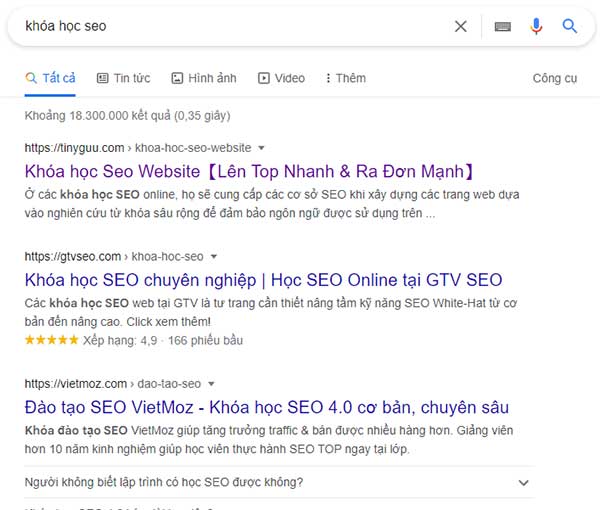Image resolution: width=600 pixels, height=510 pixels.
Task: Click the five-star rating for GTV SEO
Action: [51, 340]
